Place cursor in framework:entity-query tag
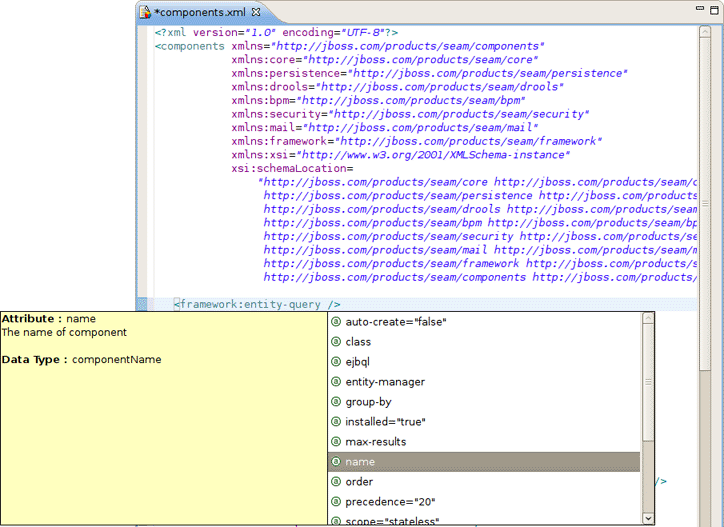The image size is (724, 527). 257,304
